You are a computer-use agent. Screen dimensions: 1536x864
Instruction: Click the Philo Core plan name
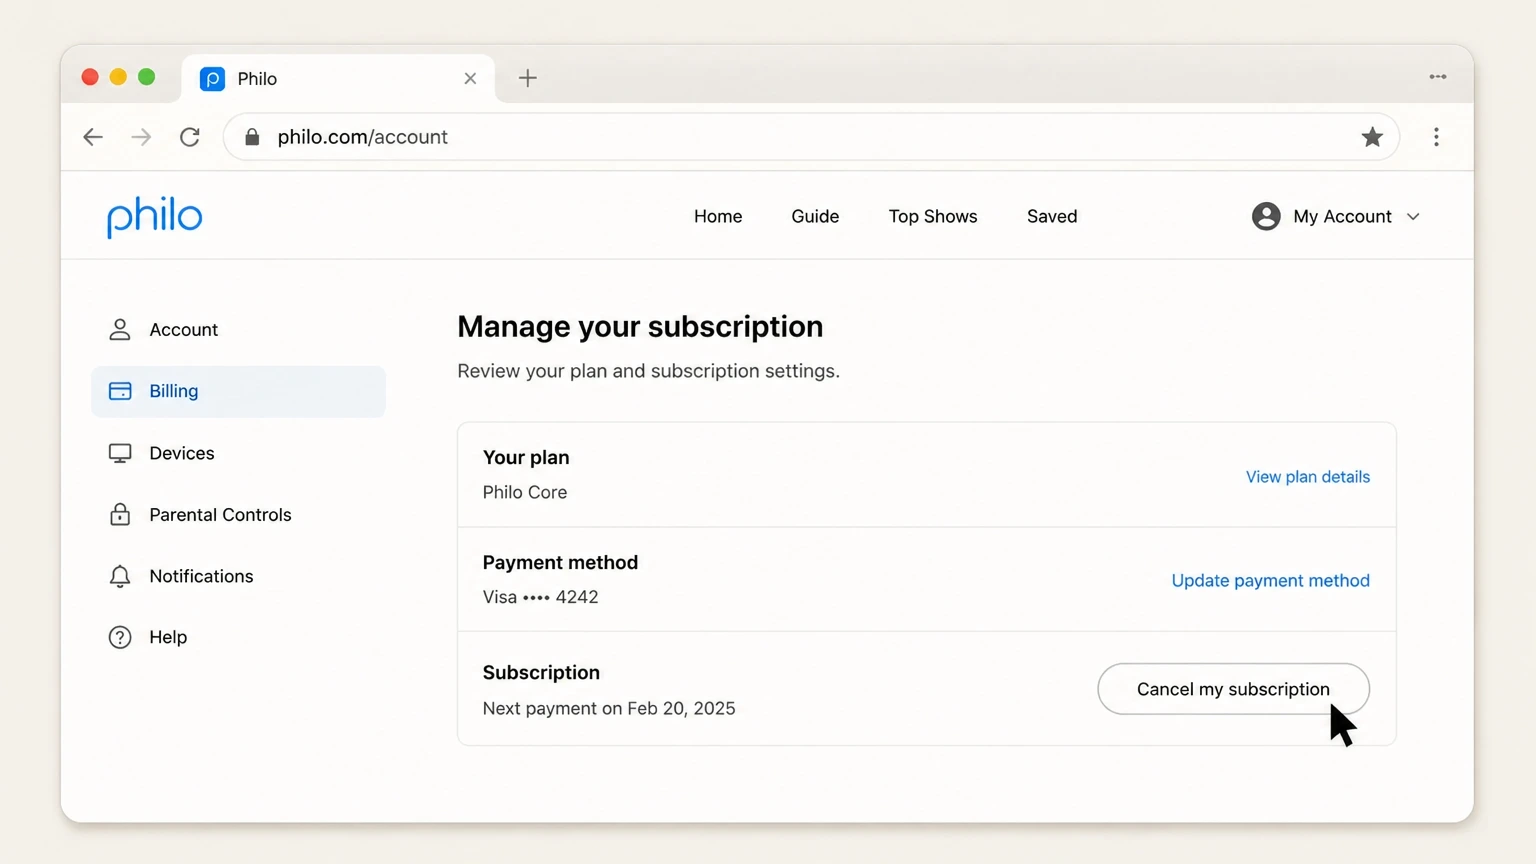pyautogui.click(x=525, y=492)
